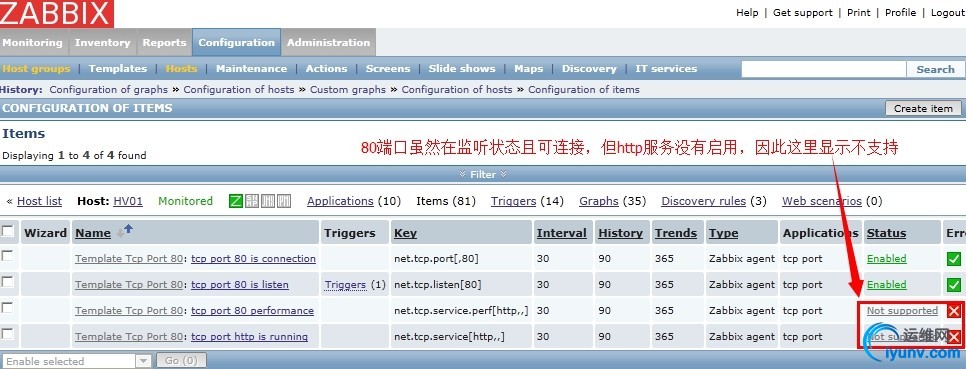966x369 pixels.
Task: Open the Get support link
Action: click(x=803, y=12)
